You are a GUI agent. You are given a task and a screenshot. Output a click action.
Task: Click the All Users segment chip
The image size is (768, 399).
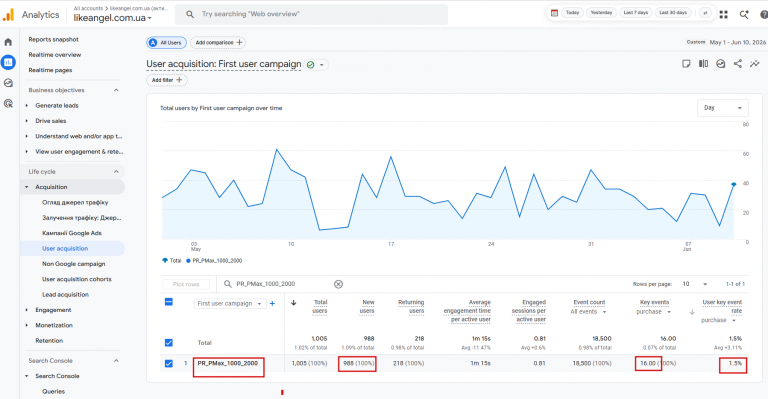click(167, 43)
